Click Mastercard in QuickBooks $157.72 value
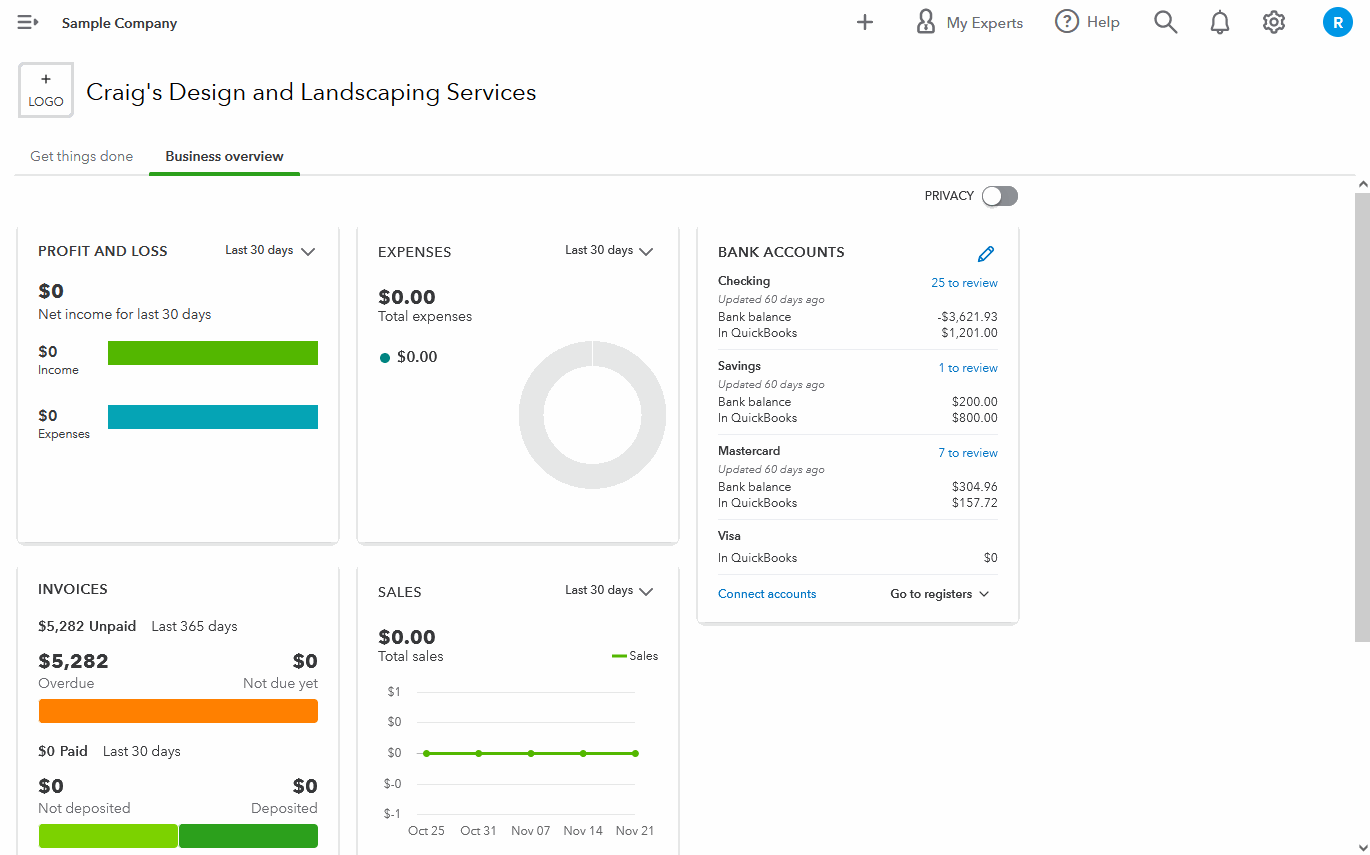 point(974,503)
